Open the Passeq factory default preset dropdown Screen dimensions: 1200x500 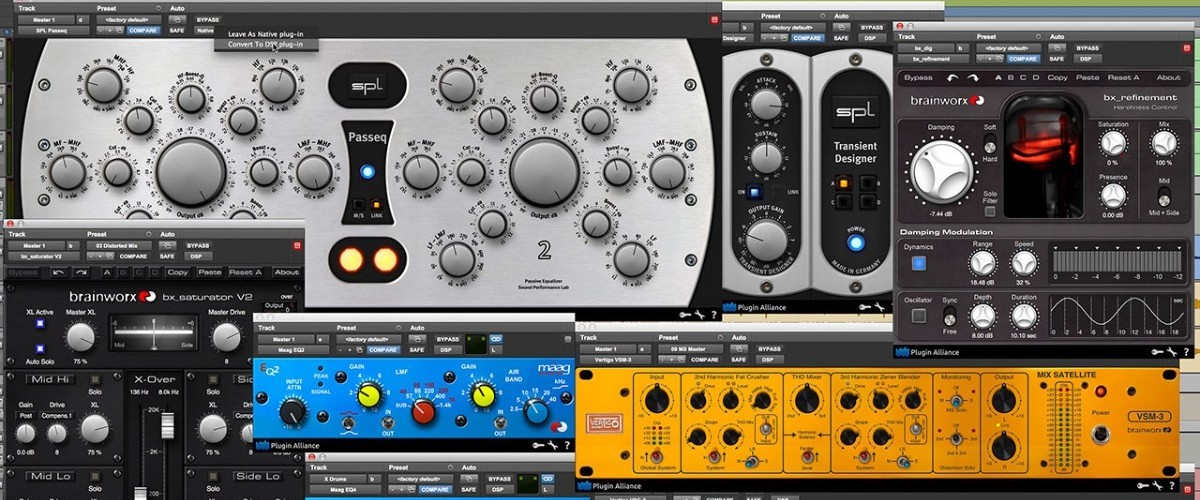128,20
